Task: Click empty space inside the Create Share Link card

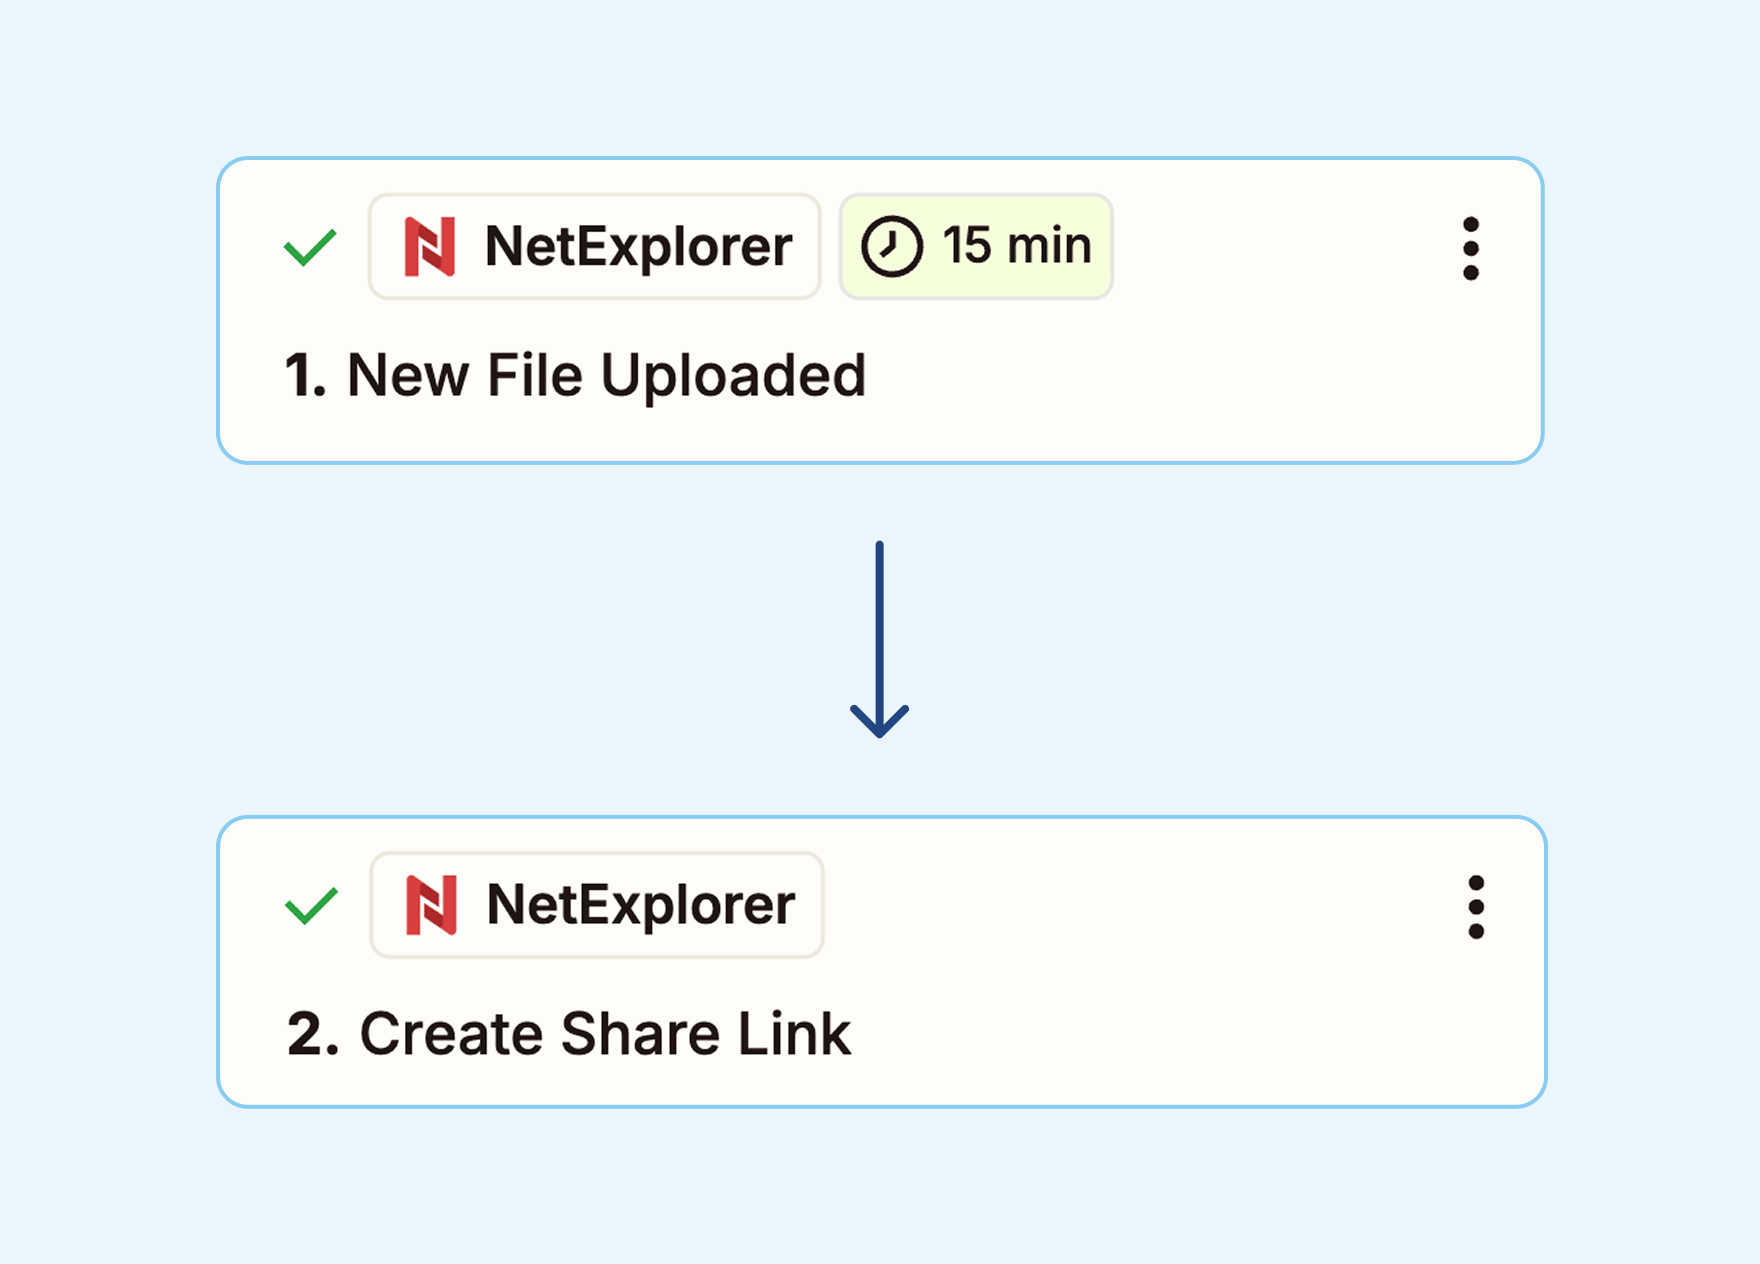Action: 1200,1030
